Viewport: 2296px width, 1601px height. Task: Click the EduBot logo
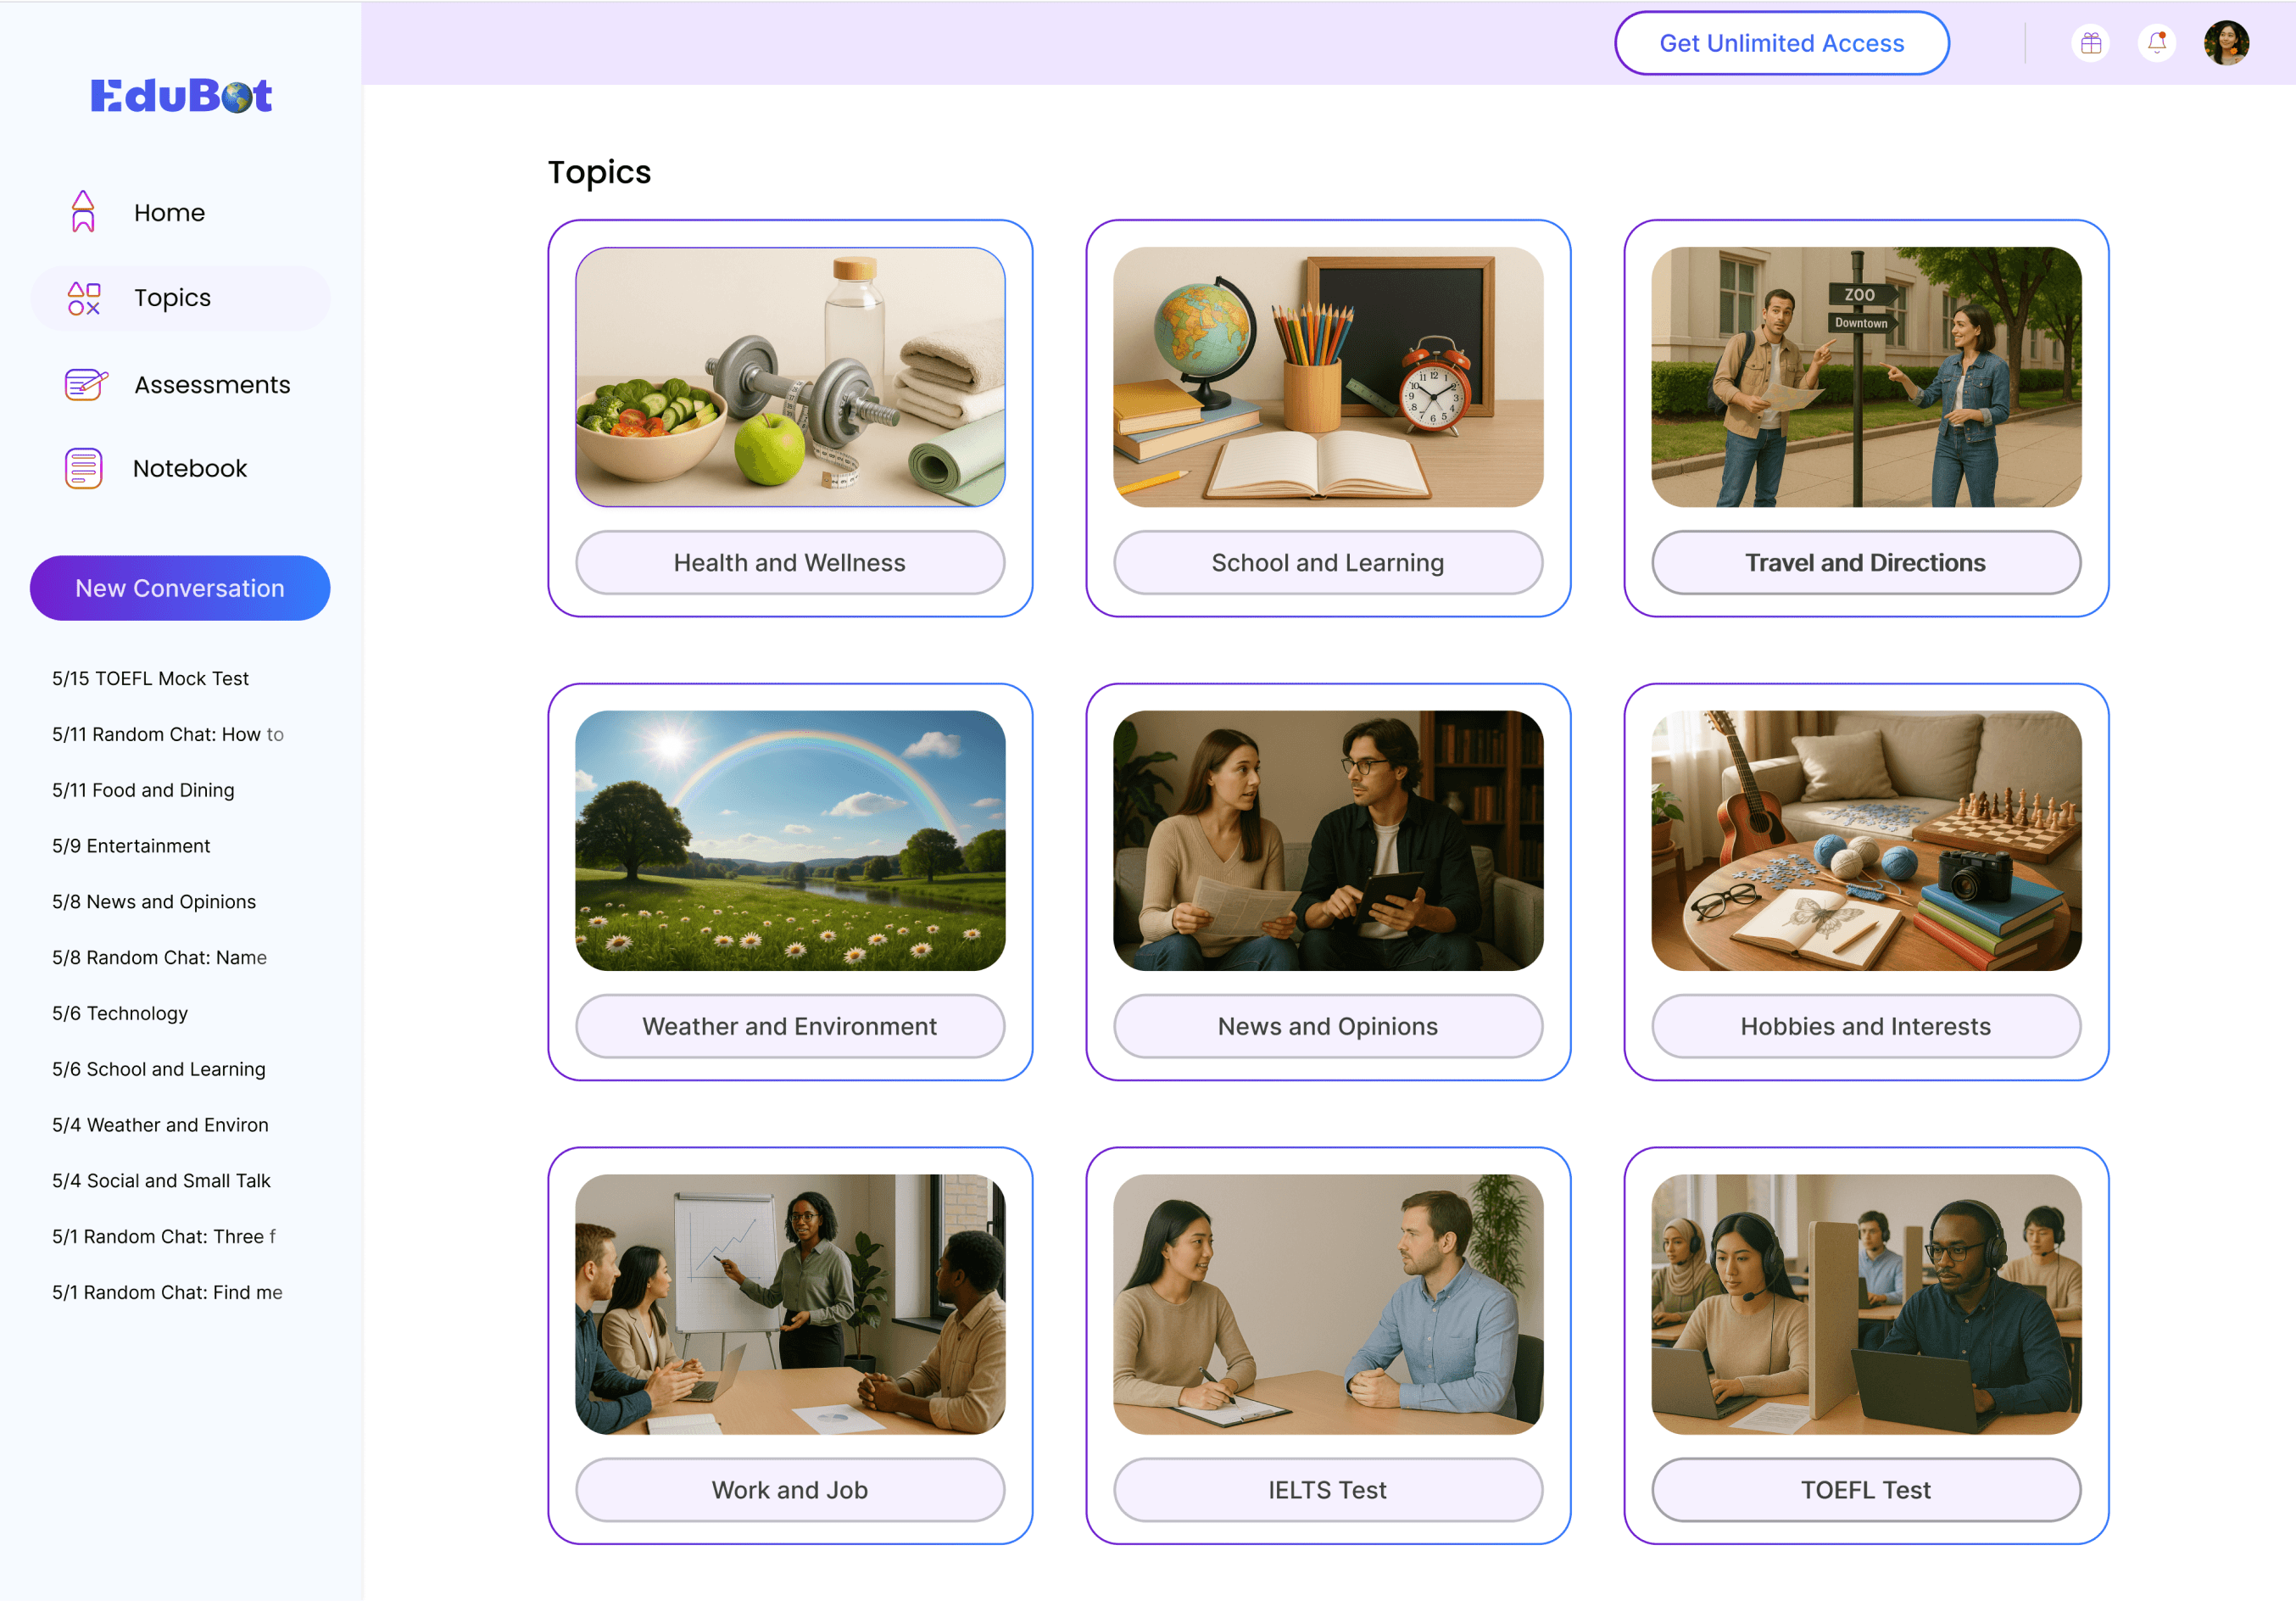point(181,96)
